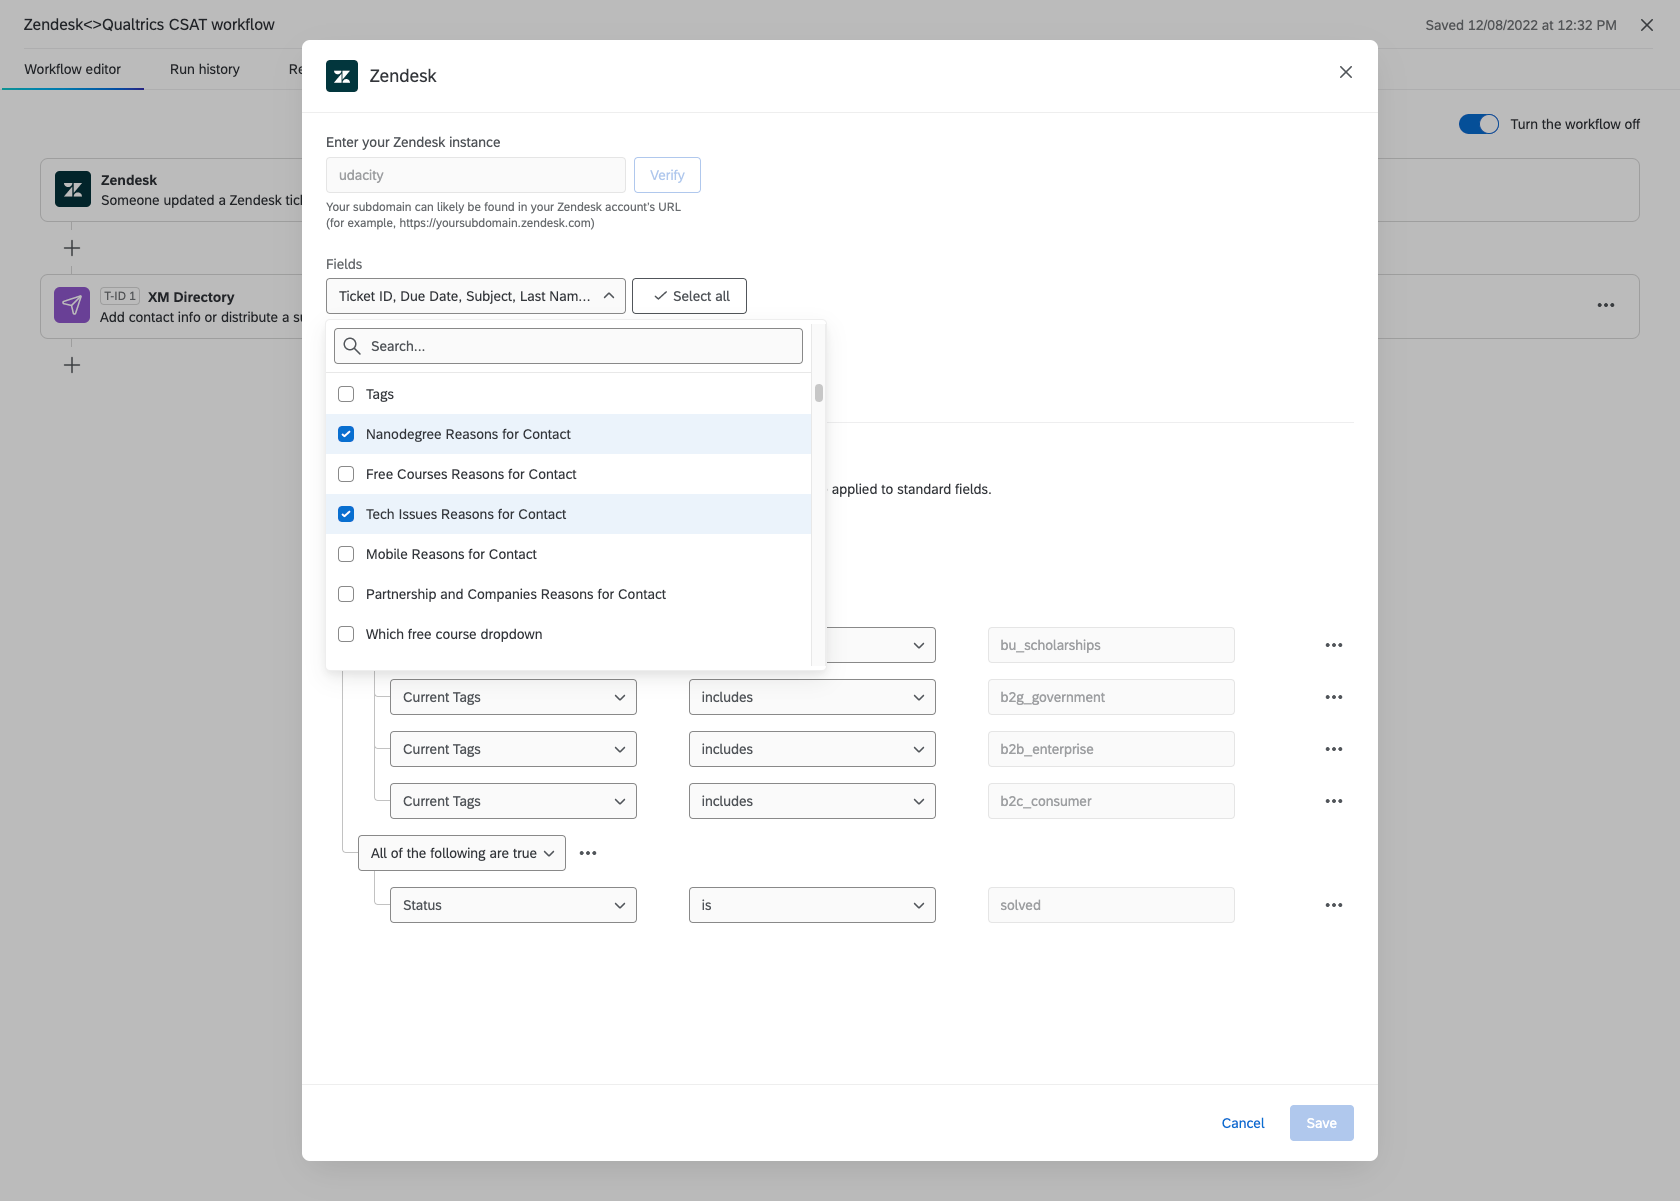Click the Save button
This screenshot has height=1201, width=1680.
pyautogui.click(x=1322, y=1123)
